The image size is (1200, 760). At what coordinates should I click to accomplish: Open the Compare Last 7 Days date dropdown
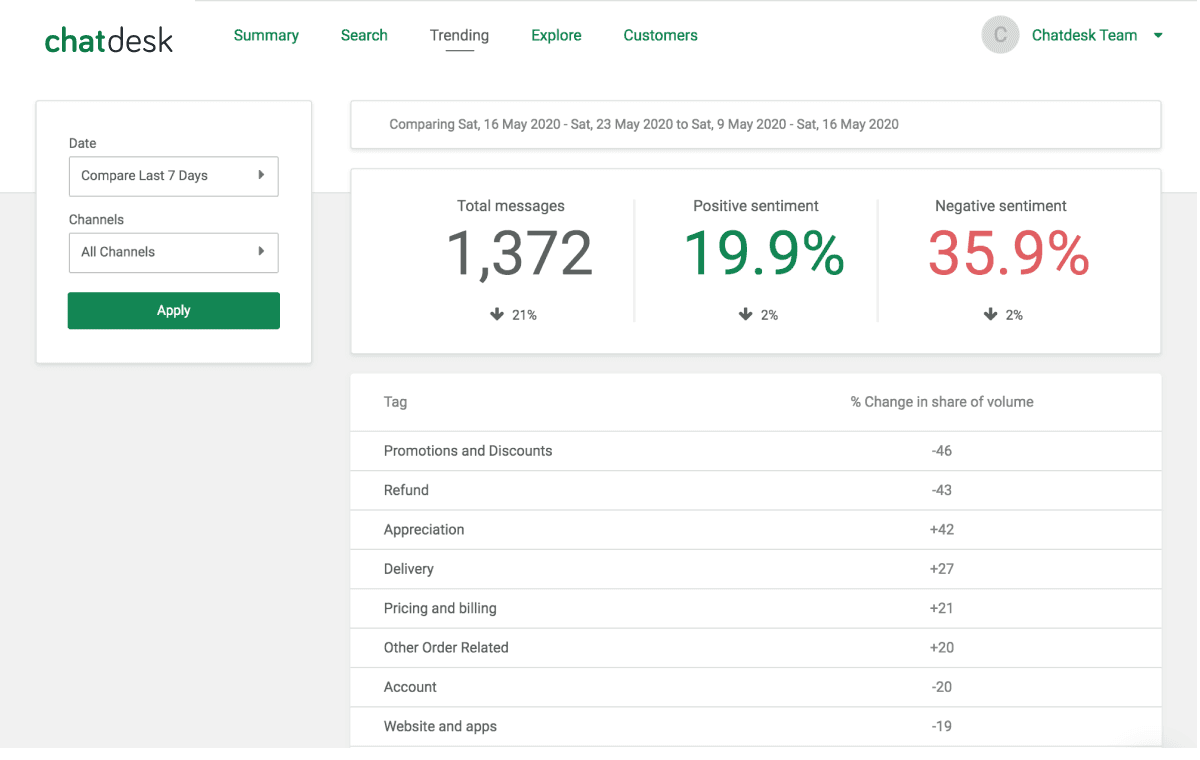click(x=173, y=176)
